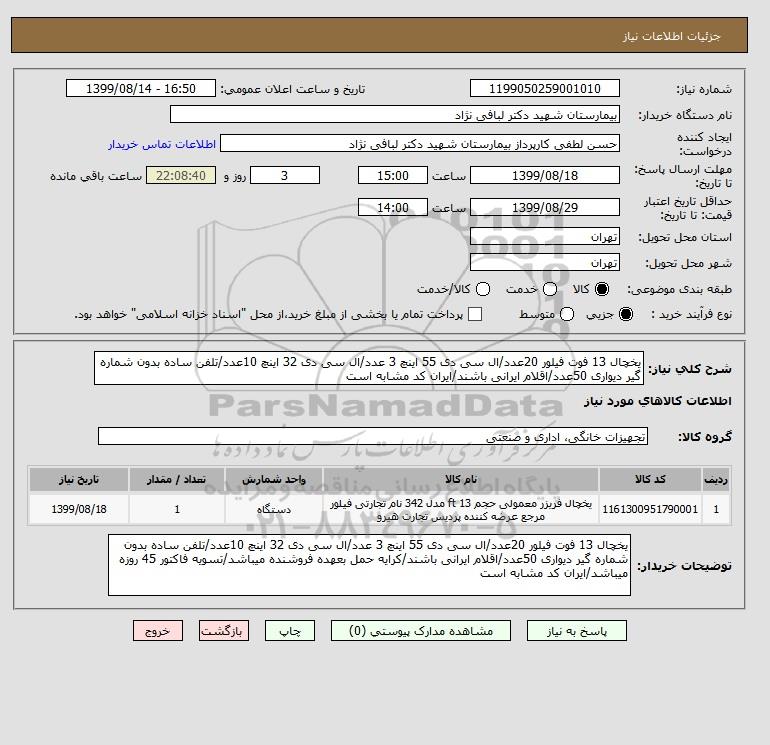Click the announcement date field 1399/08/14 - 16:50
770x745 pixels.
coord(141,88)
